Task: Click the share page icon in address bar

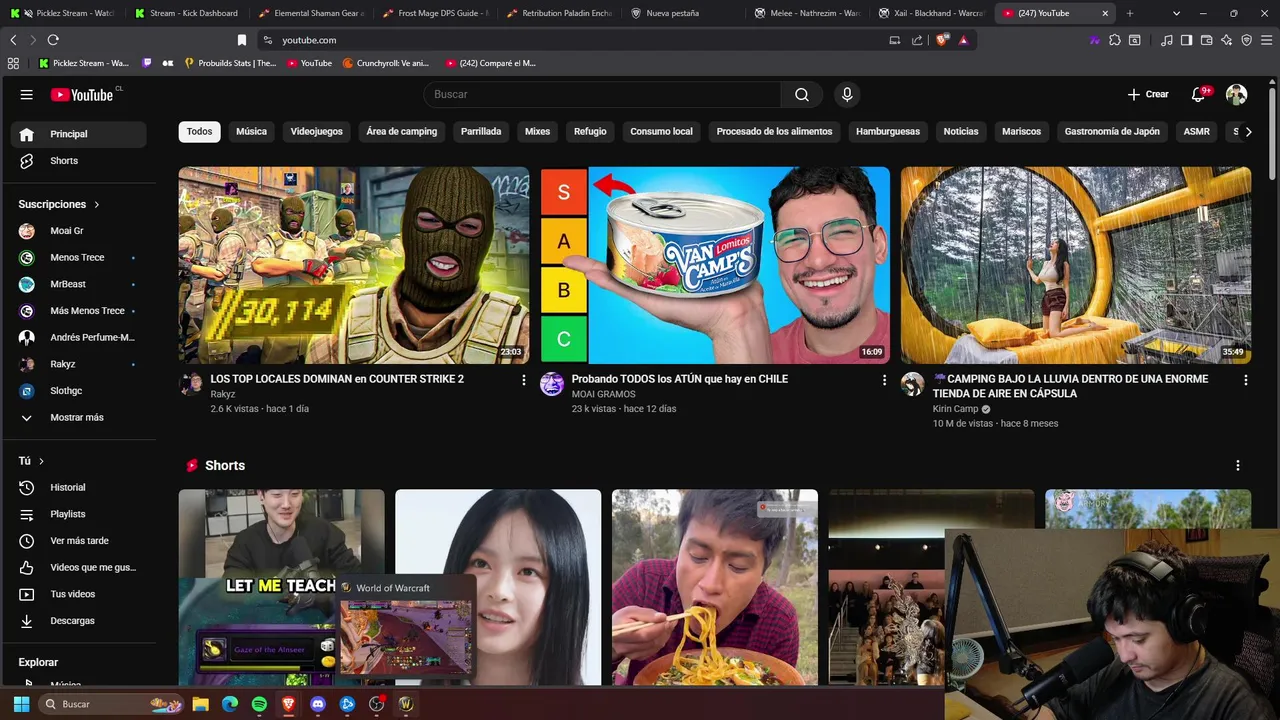Action: click(917, 40)
